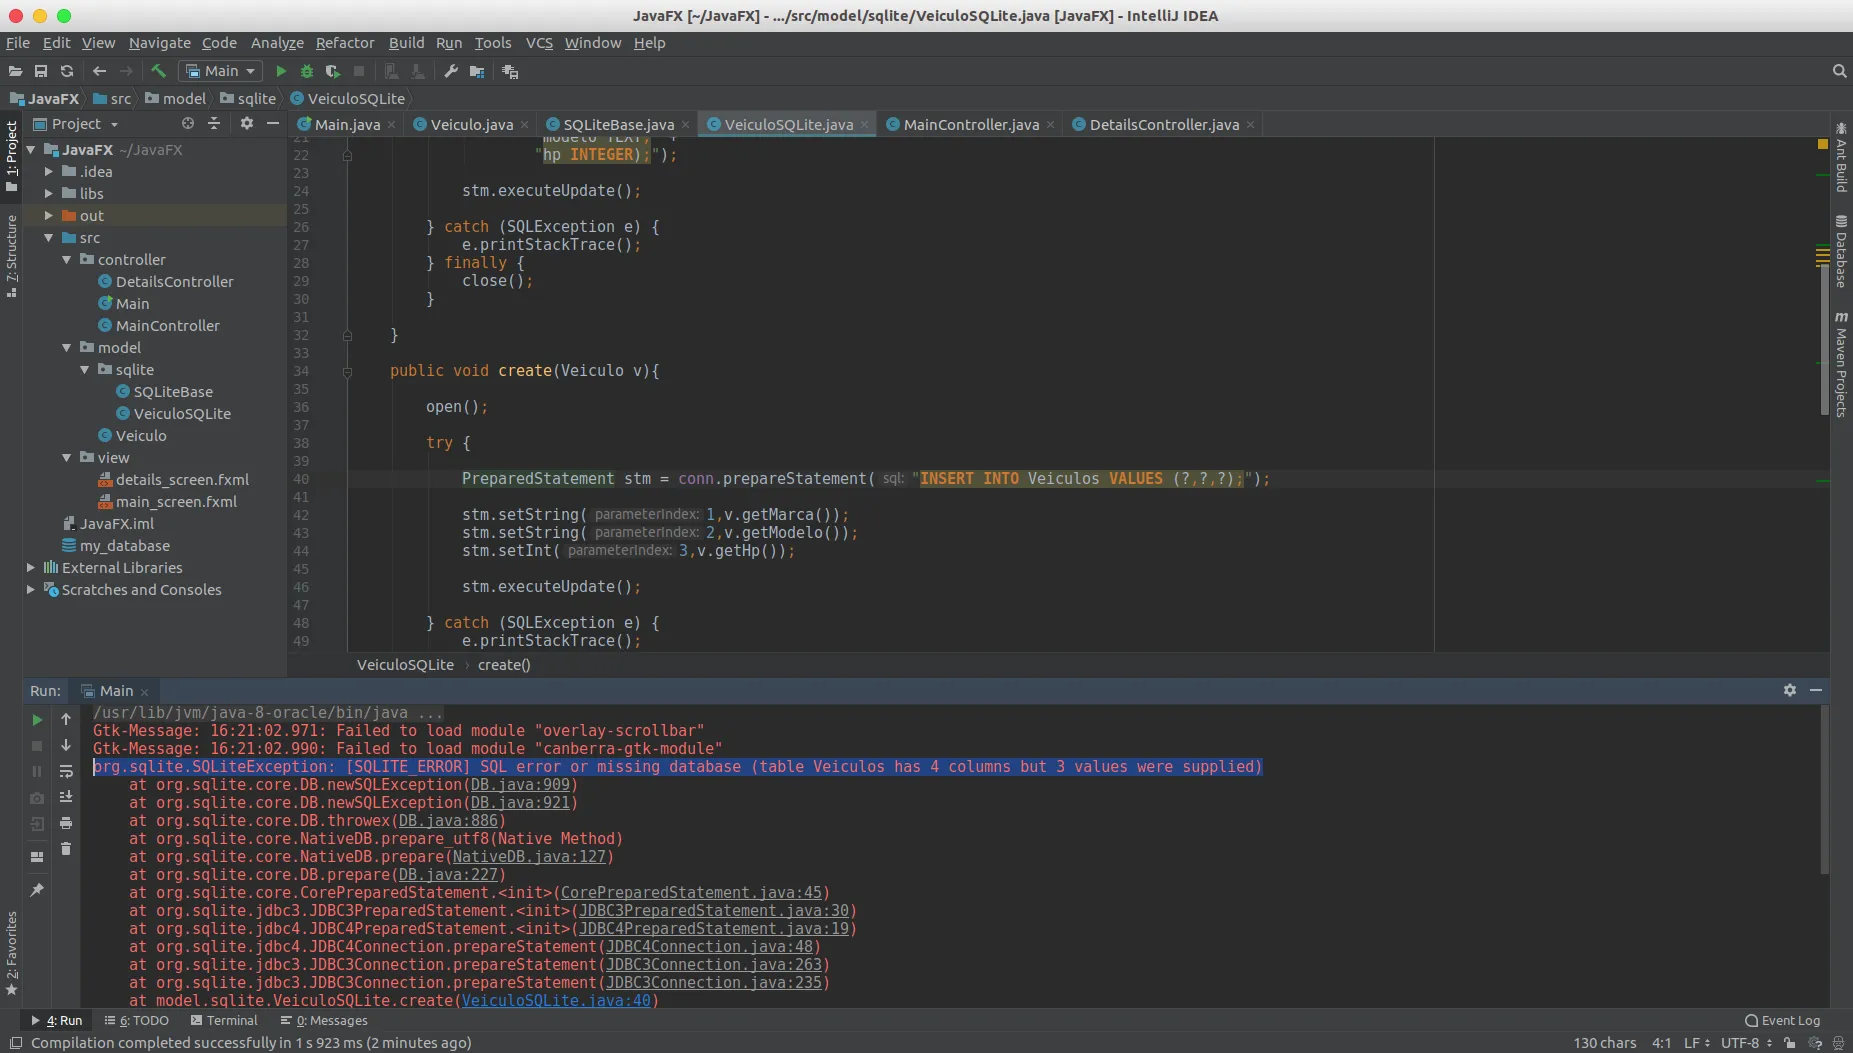Print the console output
The image size is (1853, 1053).
pyautogui.click(x=66, y=823)
